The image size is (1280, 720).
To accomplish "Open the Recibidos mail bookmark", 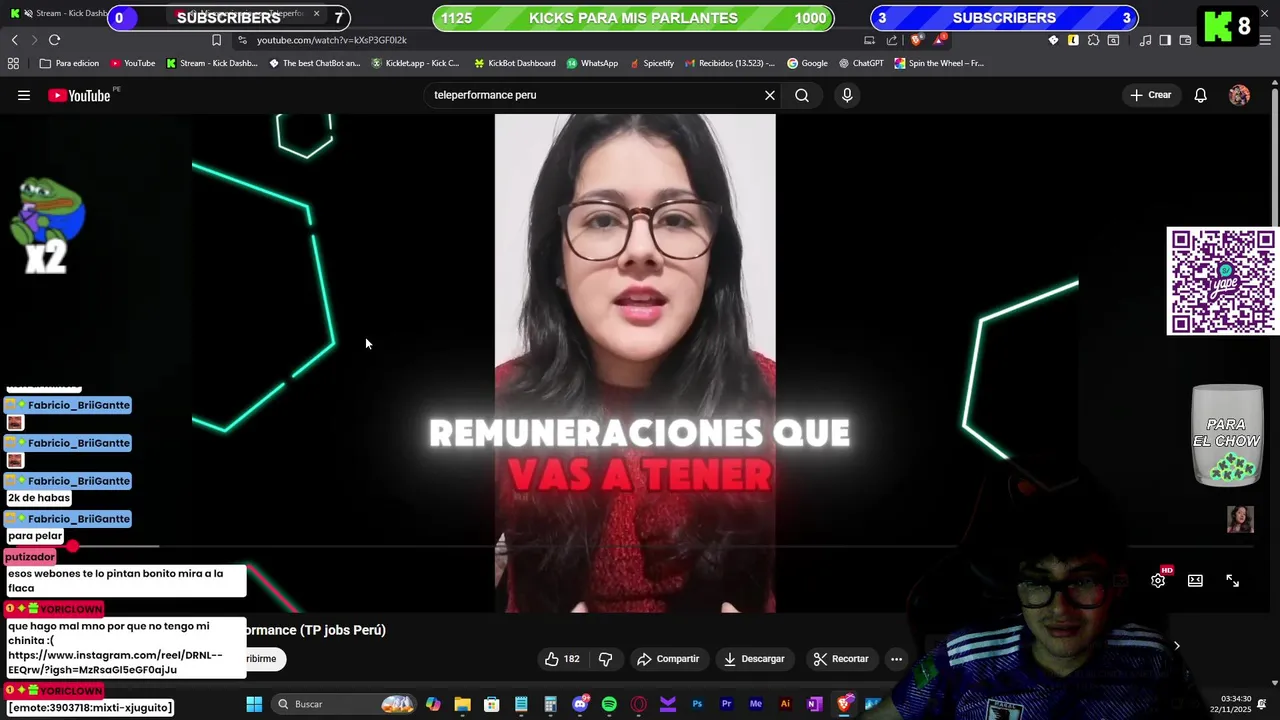I will point(730,63).
